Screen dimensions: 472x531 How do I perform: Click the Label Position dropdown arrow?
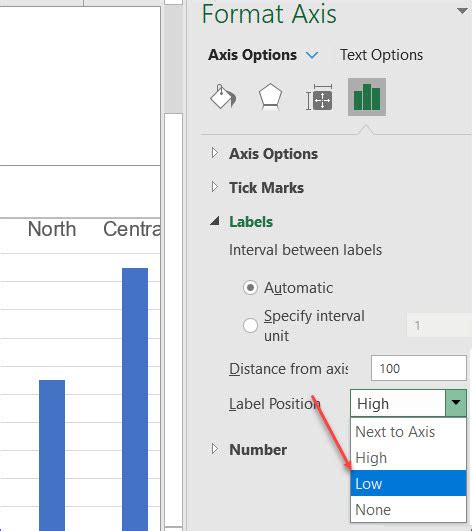(x=456, y=403)
